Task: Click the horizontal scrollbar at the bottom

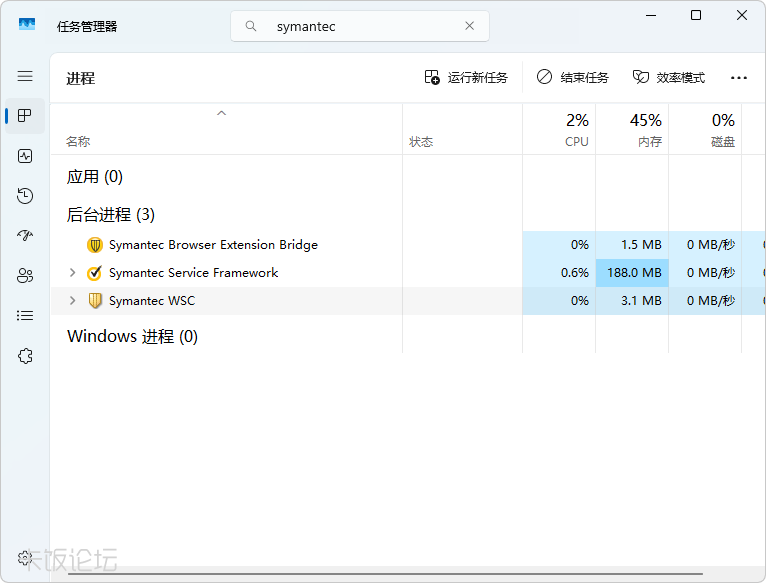Action: [385, 574]
